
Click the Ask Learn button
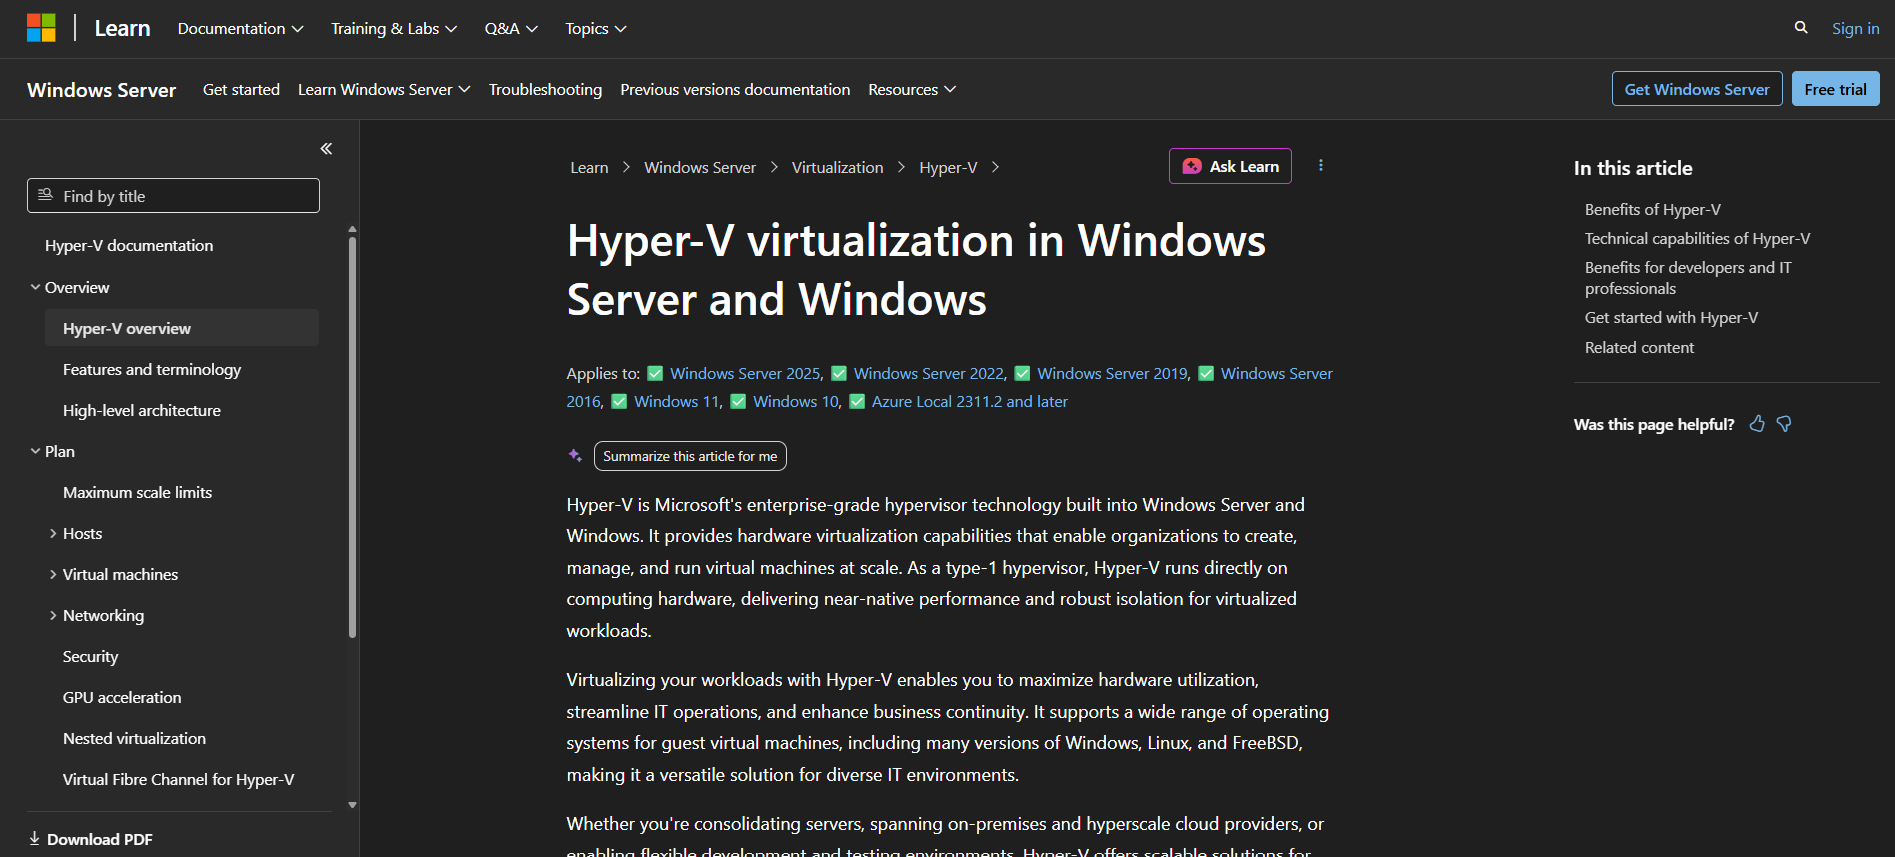tap(1230, 166)
